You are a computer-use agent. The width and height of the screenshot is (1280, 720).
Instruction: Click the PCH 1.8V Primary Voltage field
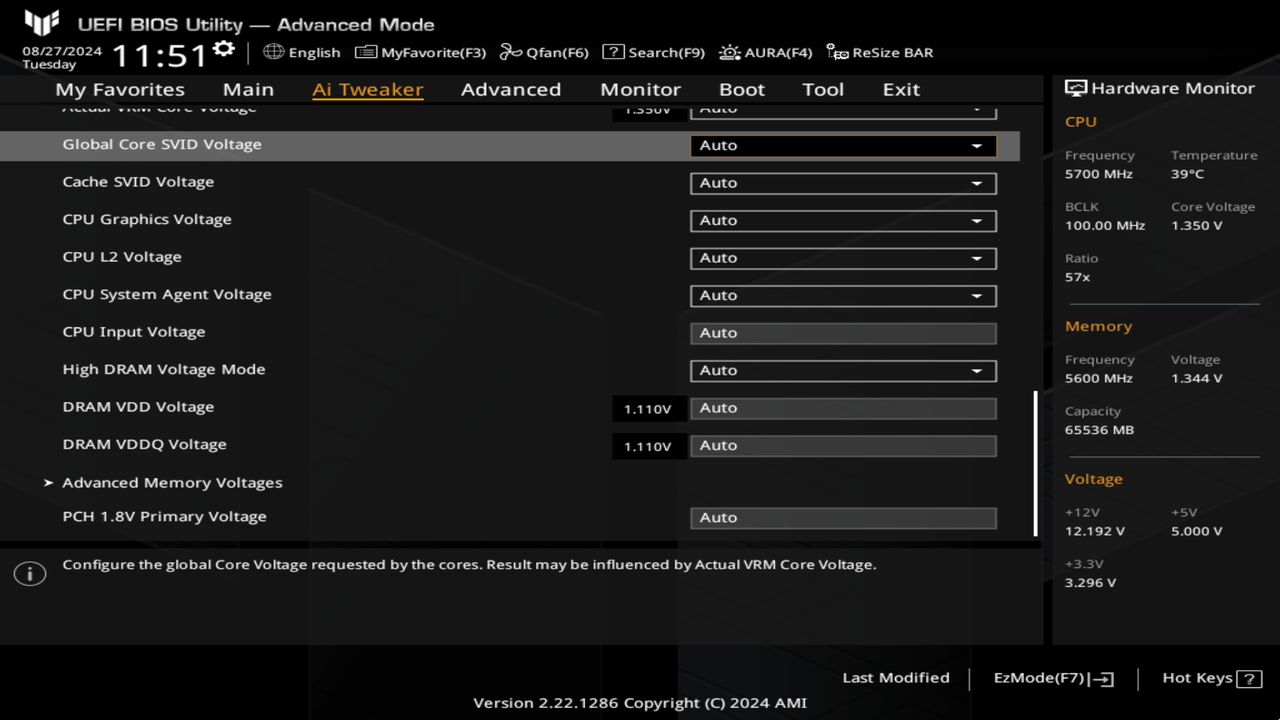click(x=843, y=517)
